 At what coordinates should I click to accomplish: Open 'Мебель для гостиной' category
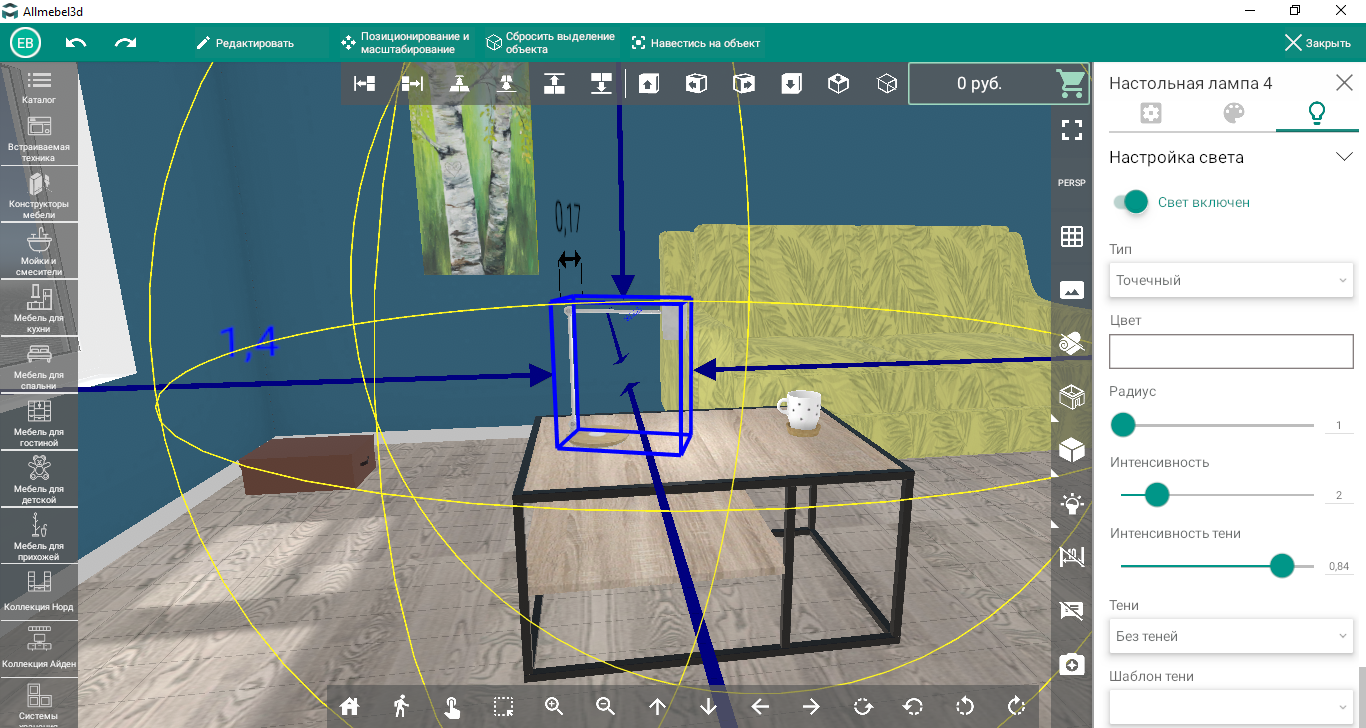(x=40, y=423)
